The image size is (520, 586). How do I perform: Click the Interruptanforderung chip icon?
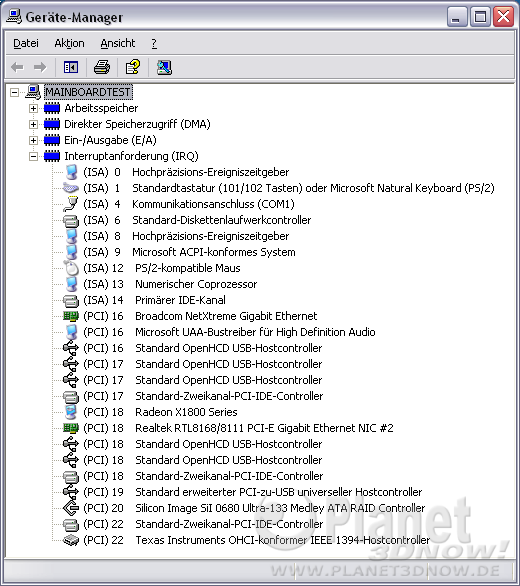tap(52, 156)
